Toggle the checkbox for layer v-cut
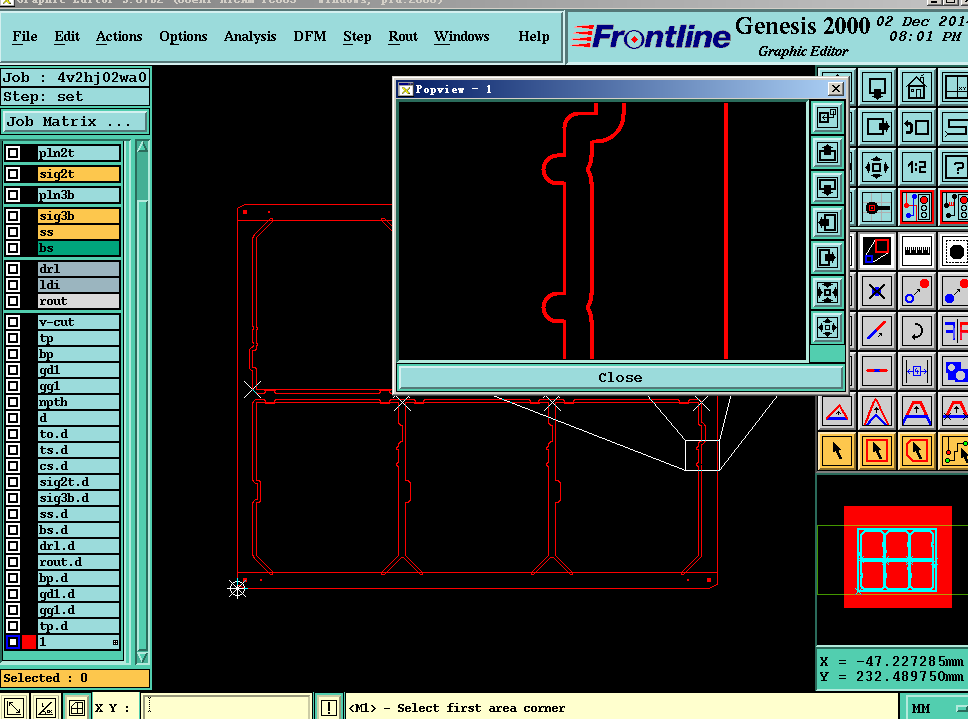The width and height of the screenshot is (968, 719). coord(13,322)
